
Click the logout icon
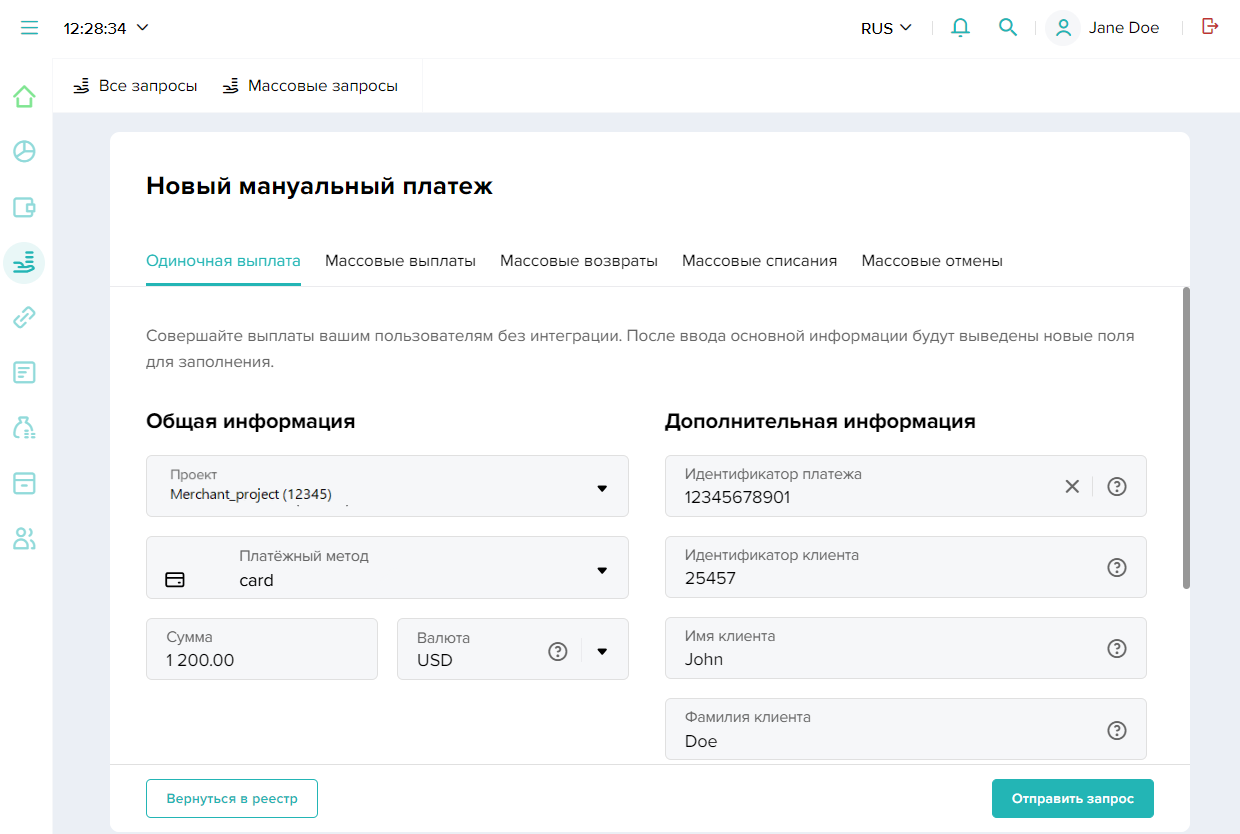tap(1210, 27)
